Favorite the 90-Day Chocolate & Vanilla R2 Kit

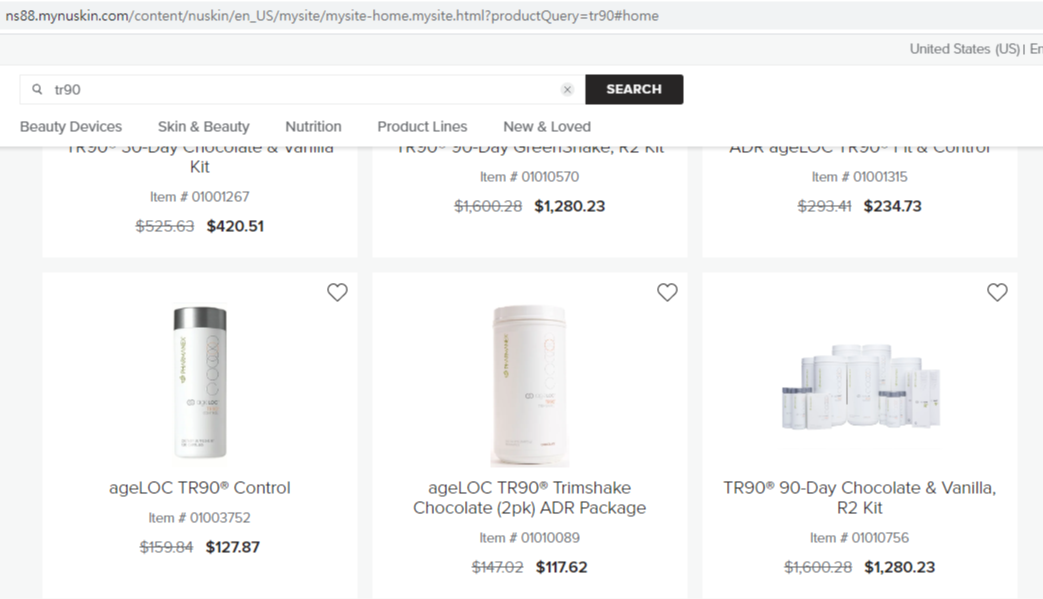[x=997, y=292]
